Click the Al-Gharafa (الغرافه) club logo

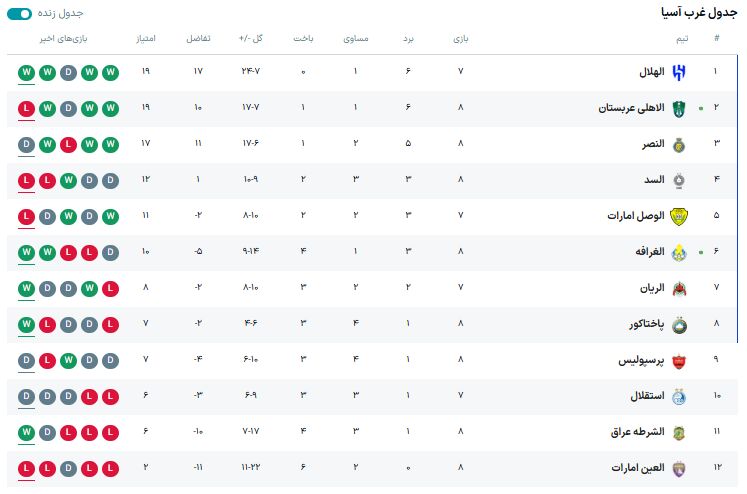click(678, 252)
